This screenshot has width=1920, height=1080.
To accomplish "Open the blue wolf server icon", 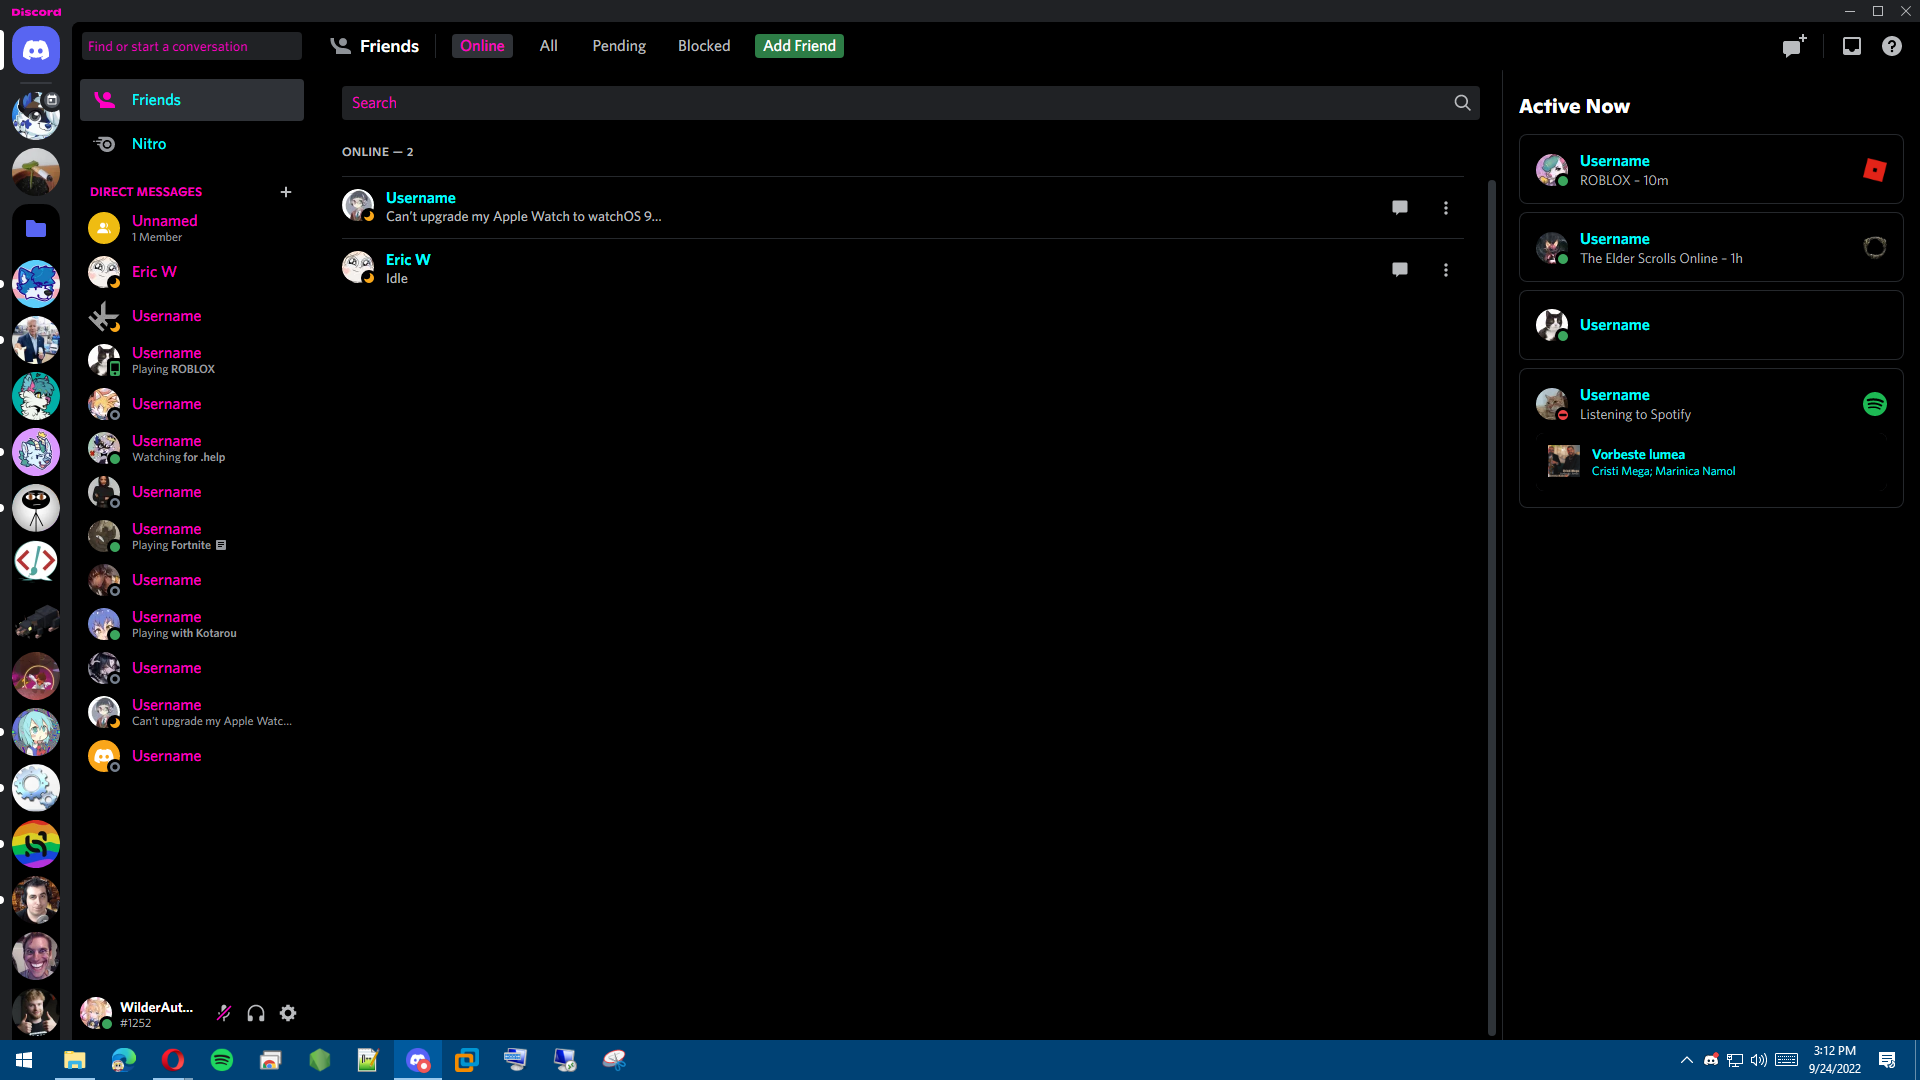I will click(x=36, y=284).
